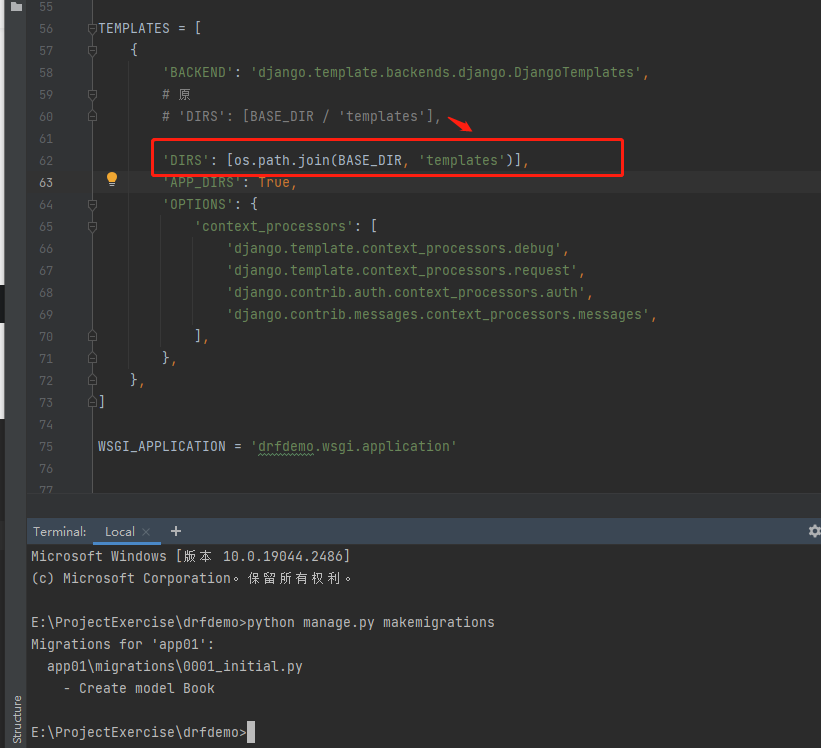Open the terminal settings gear icon
Screen dimensions: 821x748
[814, 531]
